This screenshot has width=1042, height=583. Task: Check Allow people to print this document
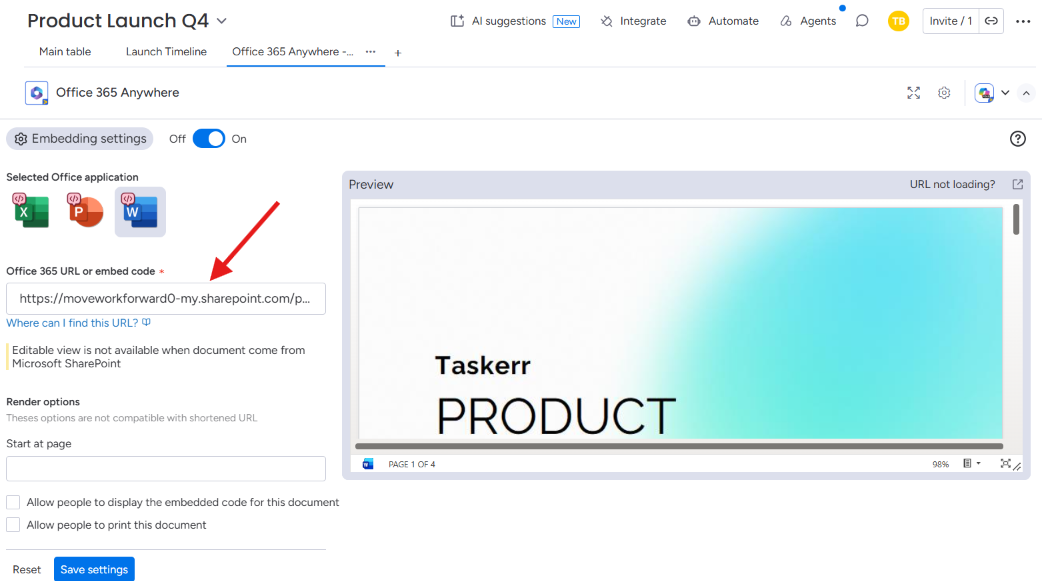pyautogui.click(x=13, y=525)
